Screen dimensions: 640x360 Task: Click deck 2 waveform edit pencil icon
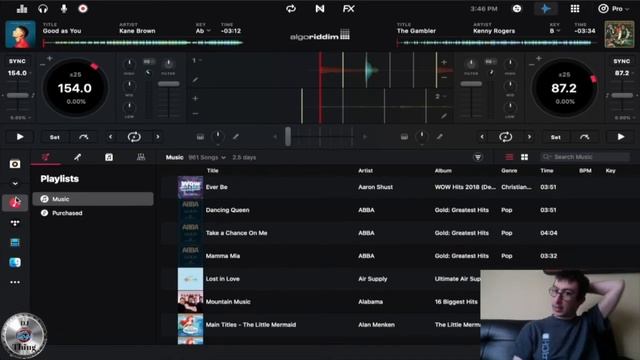click(444, 116)
